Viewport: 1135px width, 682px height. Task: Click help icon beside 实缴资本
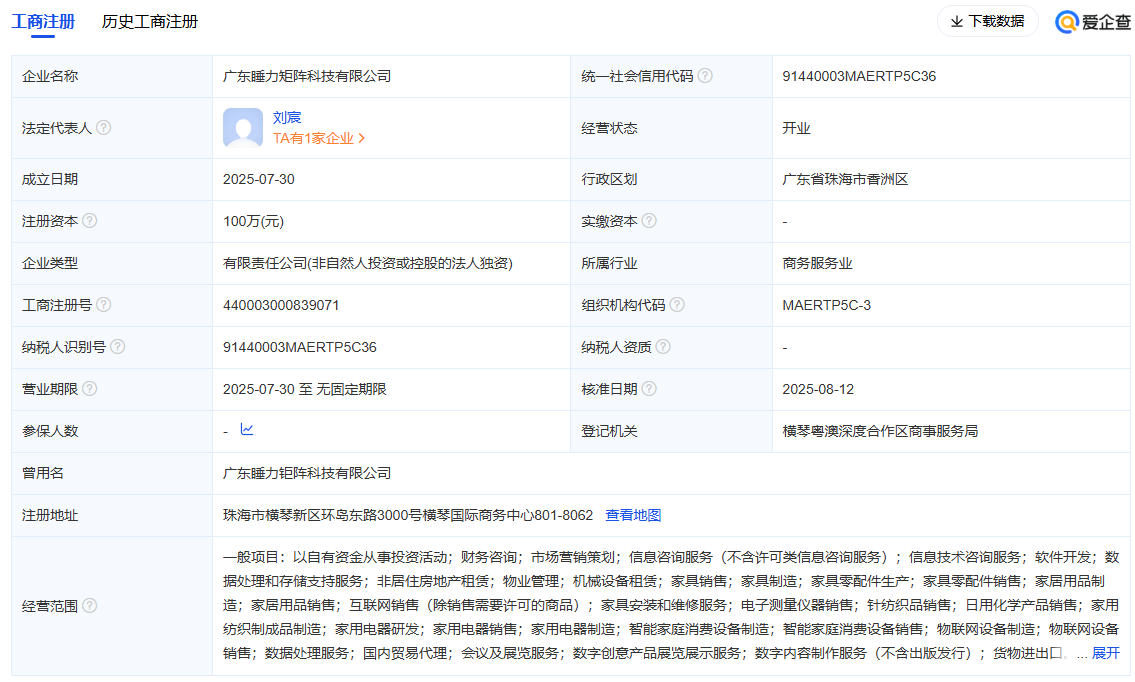(x=650, y=221)
